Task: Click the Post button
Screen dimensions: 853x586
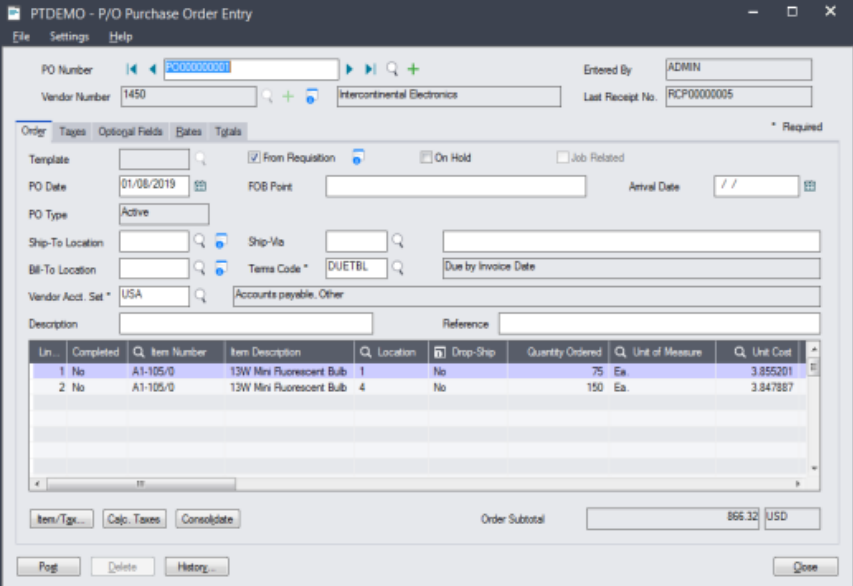Action: [x=48, y=567]
